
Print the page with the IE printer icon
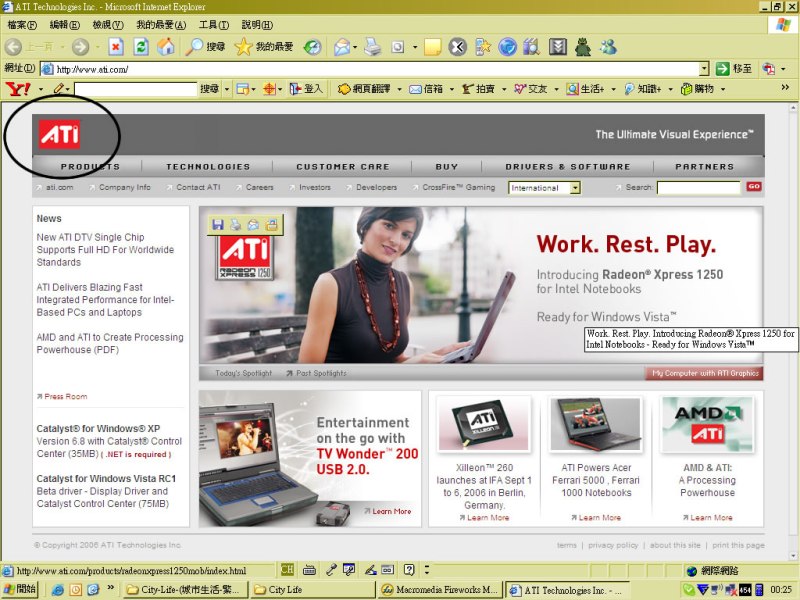[x=373, y=47]
